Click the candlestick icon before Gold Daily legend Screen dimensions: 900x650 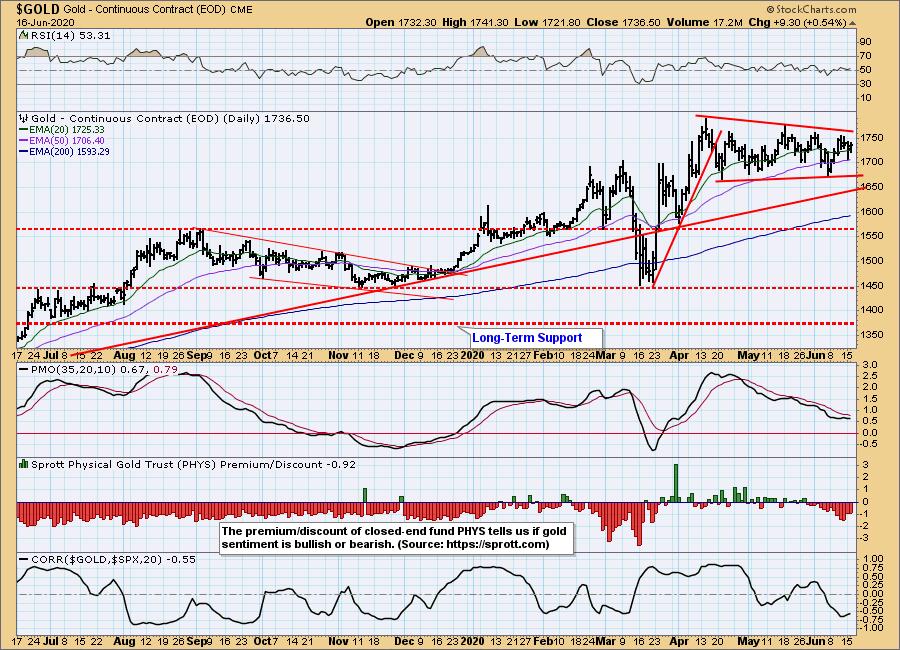(24, 118)
